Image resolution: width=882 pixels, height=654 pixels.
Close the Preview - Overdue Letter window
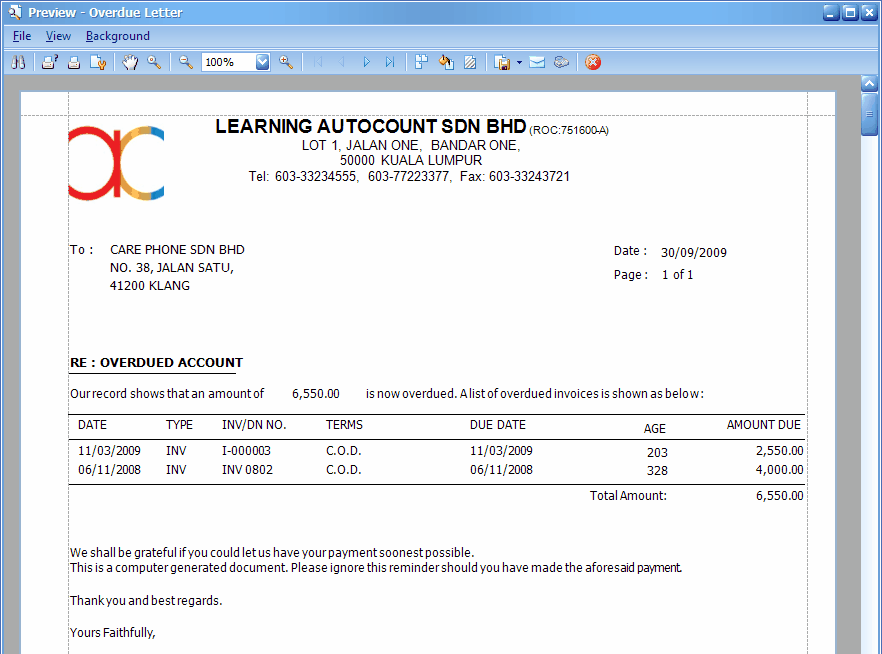point(869,12)
